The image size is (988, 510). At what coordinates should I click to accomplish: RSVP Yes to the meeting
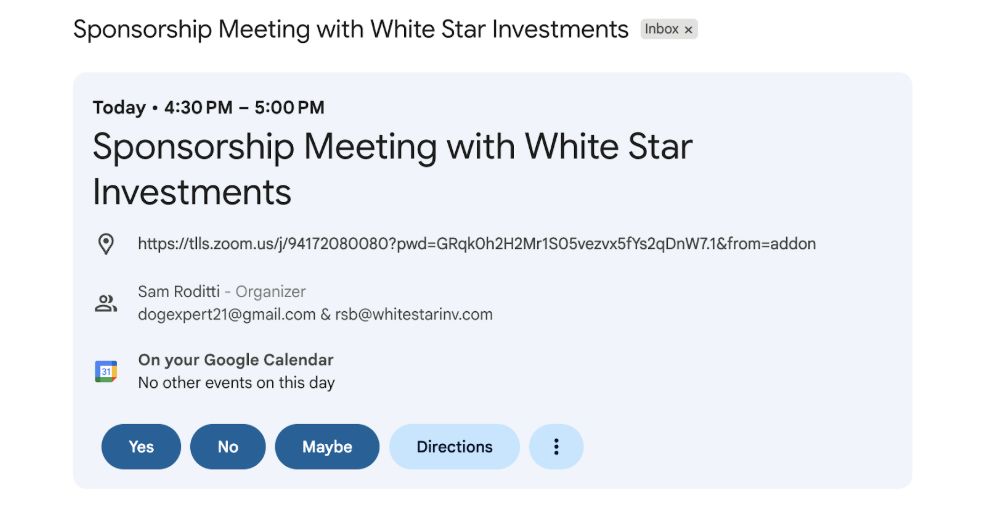tap(141, 447)
